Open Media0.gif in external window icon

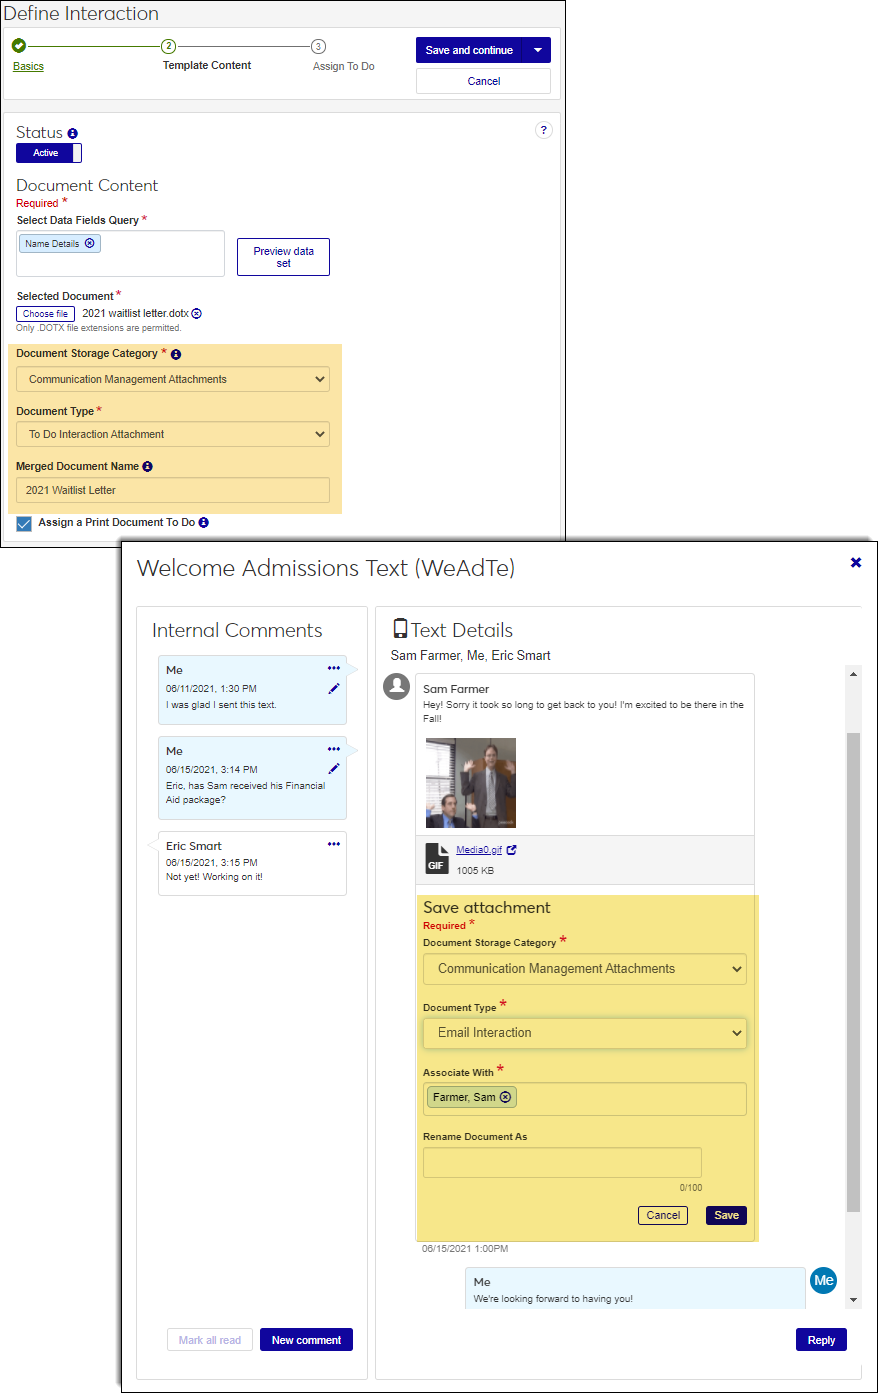[512, 850]
